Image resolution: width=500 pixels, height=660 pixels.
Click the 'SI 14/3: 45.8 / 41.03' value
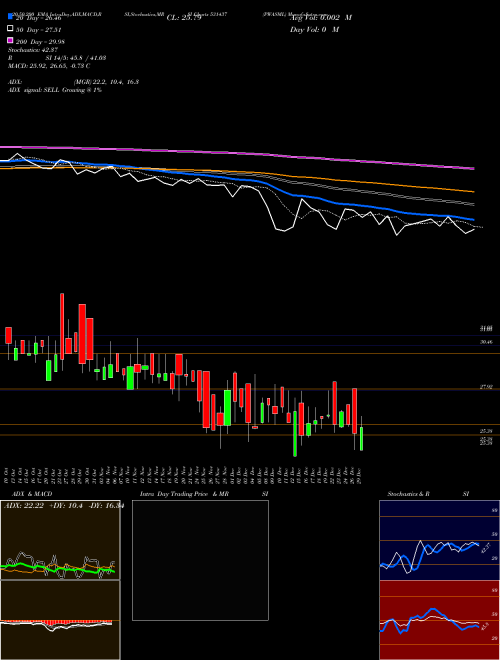[x=76, y=58]
